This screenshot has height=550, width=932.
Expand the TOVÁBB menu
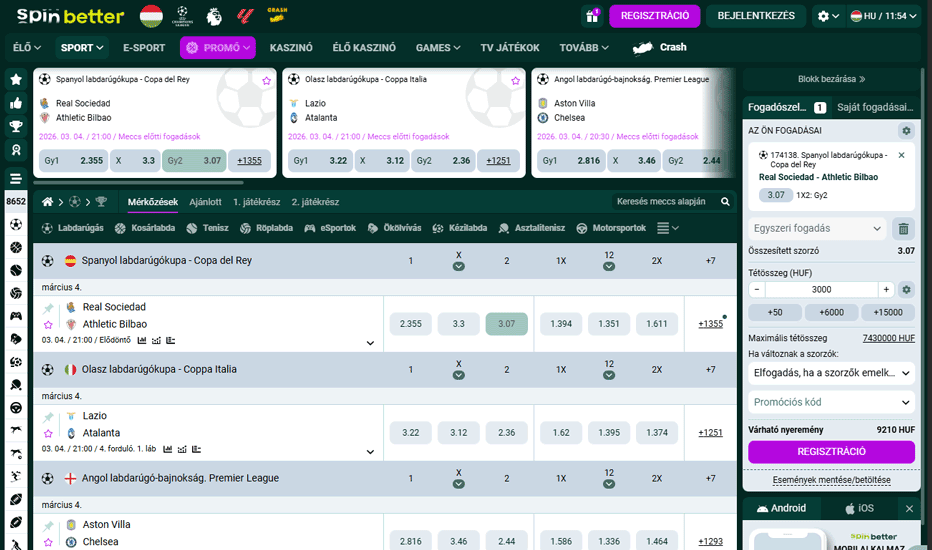[x=584, y=48]
